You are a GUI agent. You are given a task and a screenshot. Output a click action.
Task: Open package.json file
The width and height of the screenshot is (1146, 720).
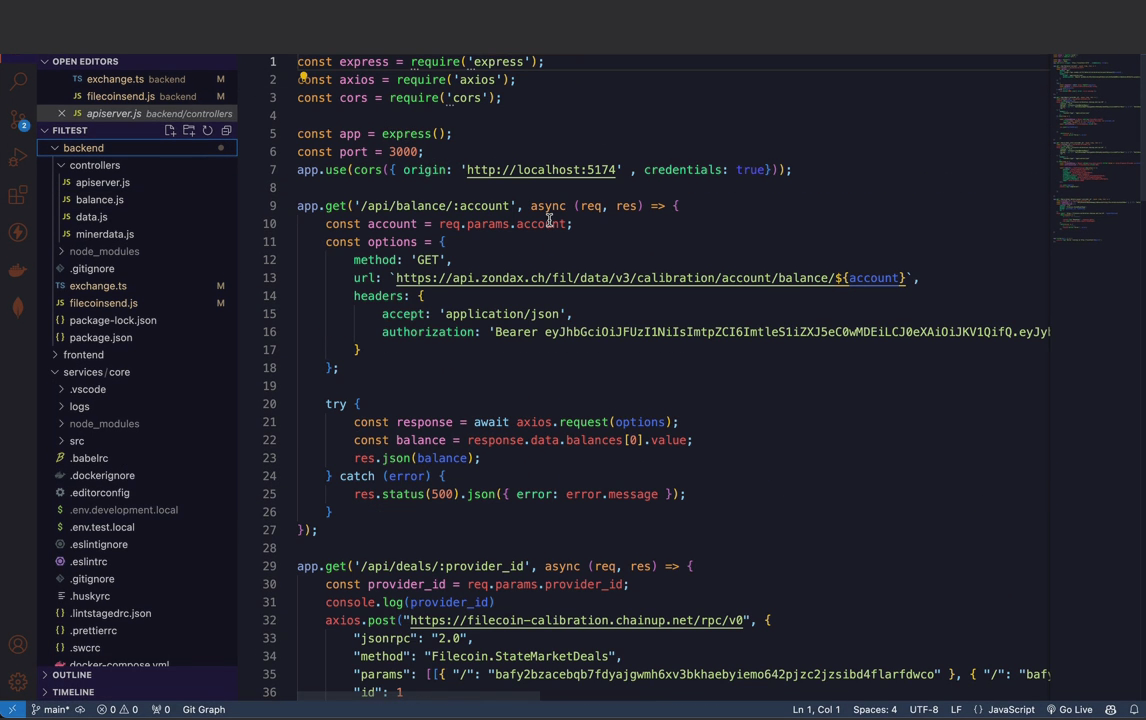[137, 338]
